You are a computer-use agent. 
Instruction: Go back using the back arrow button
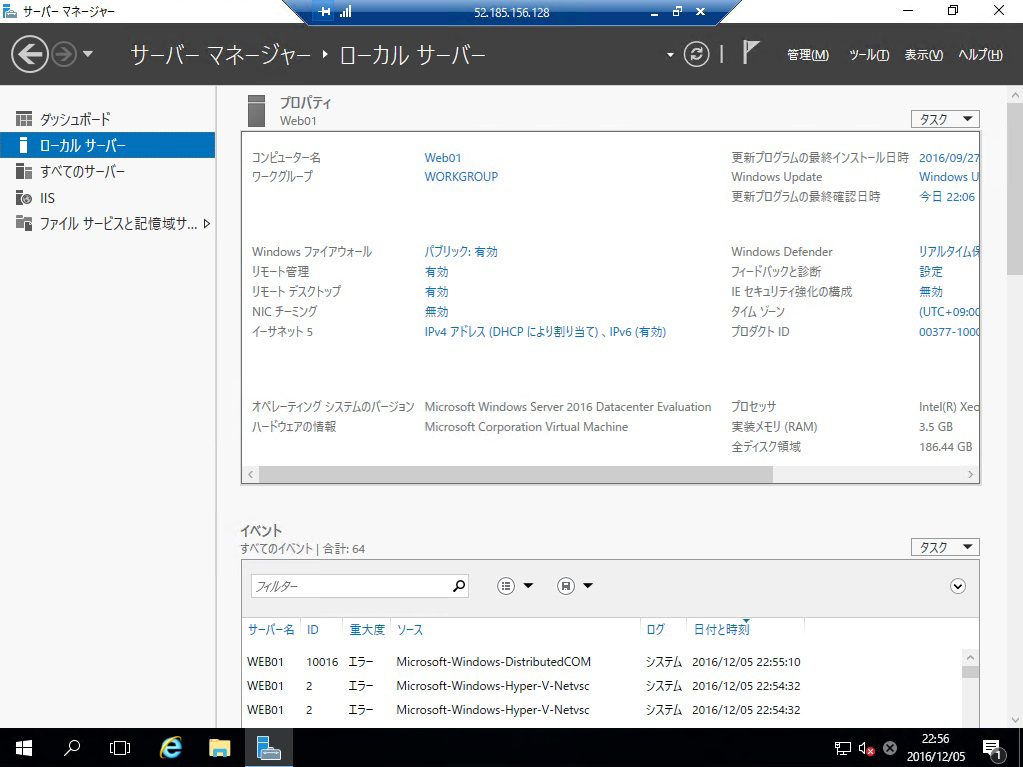pos(29,54)
